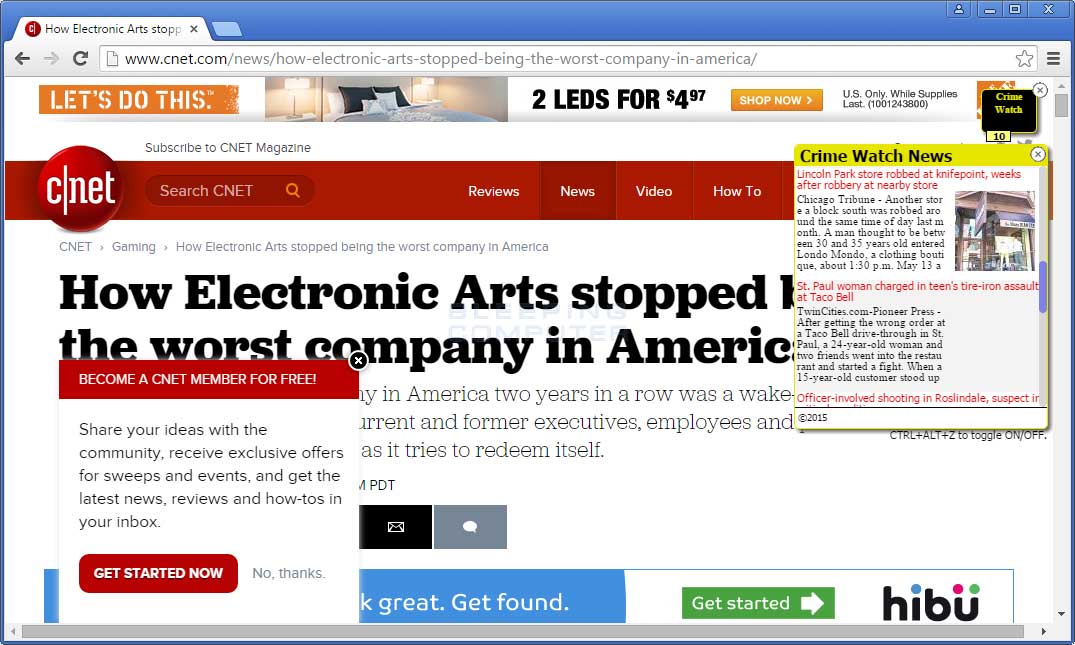Open a new browser tab
Screen dimensions: 1075x645
point(227,29)
